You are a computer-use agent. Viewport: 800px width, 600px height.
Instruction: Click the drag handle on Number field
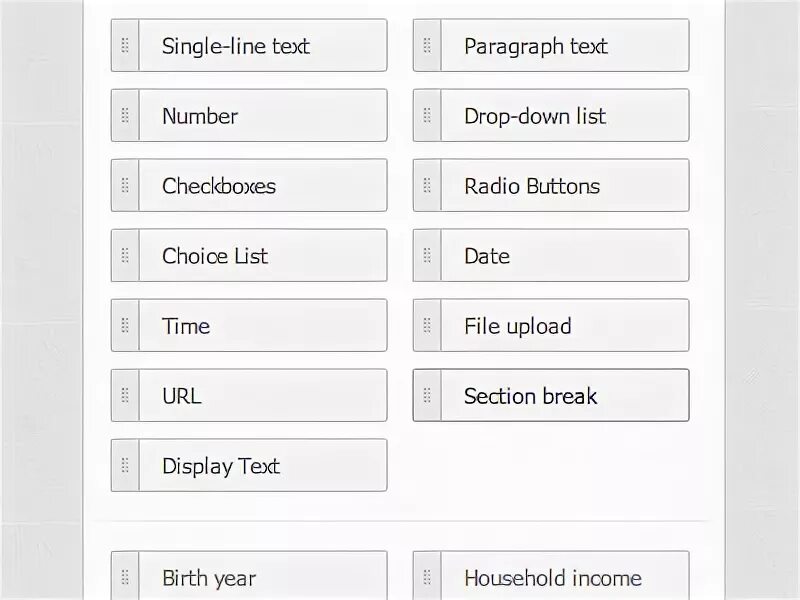tap(125, 116)
